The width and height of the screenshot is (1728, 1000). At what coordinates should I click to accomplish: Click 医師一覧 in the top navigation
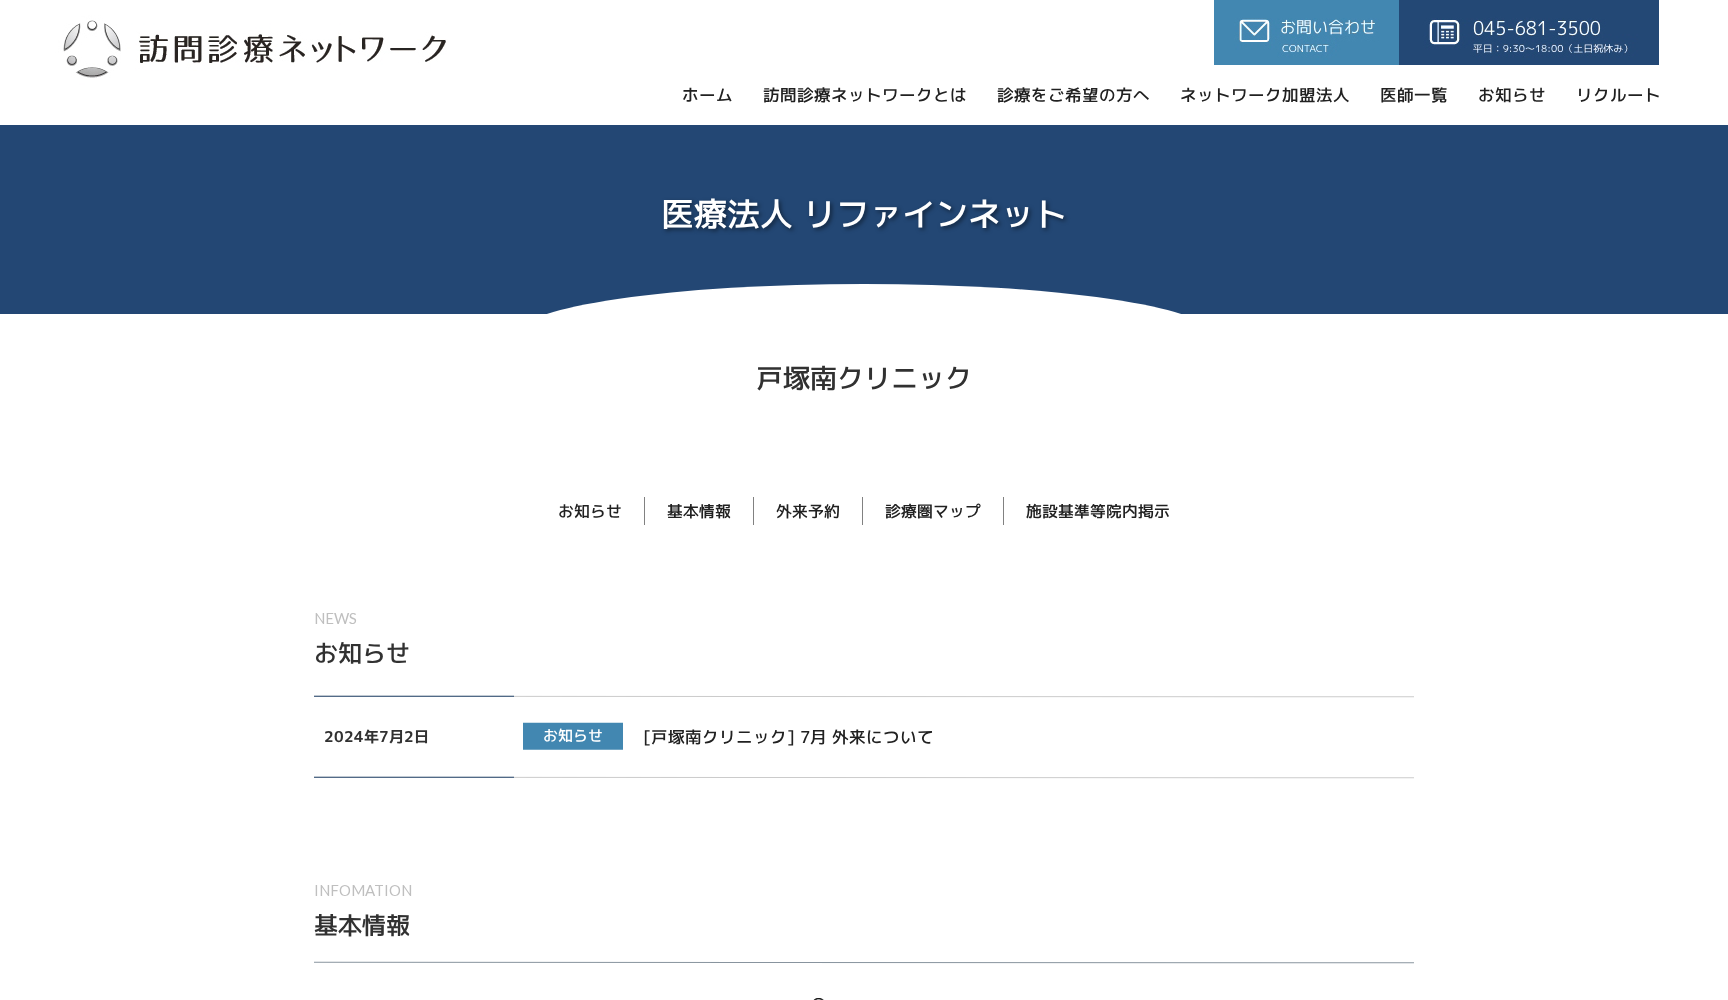click(x=1412, y=95)
